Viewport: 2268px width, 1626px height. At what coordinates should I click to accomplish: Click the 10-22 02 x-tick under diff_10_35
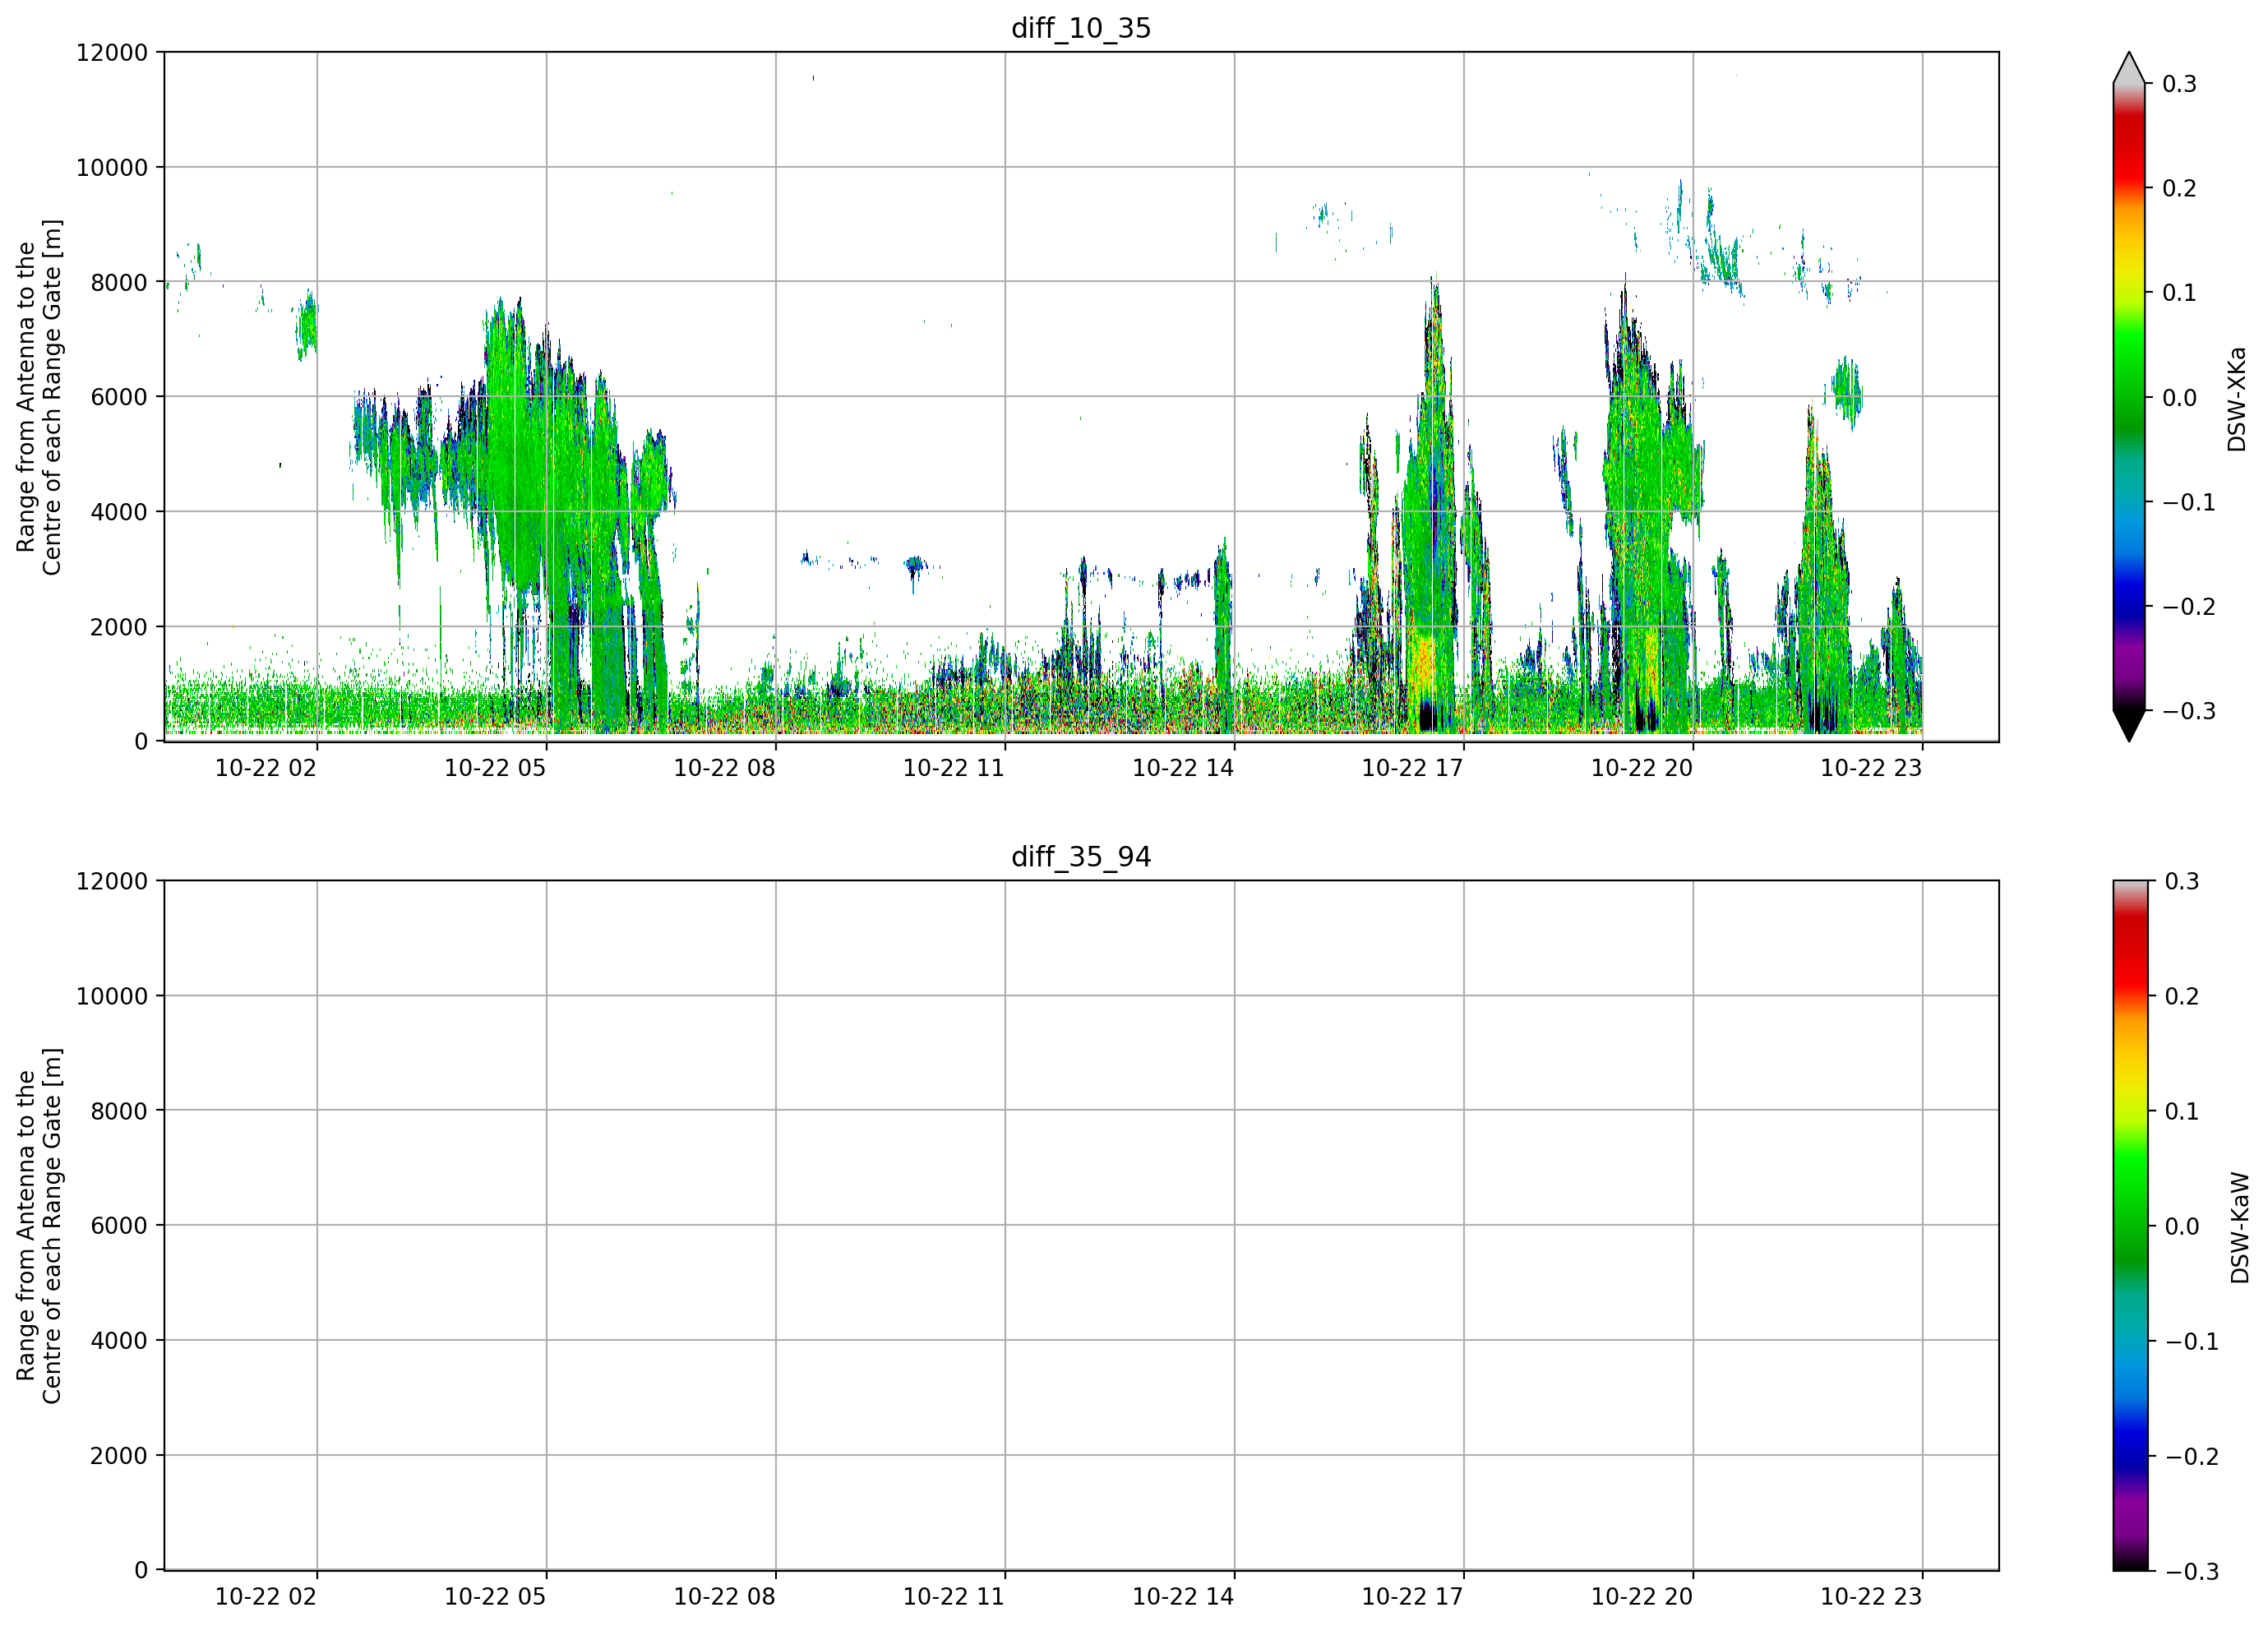point(266,768)
